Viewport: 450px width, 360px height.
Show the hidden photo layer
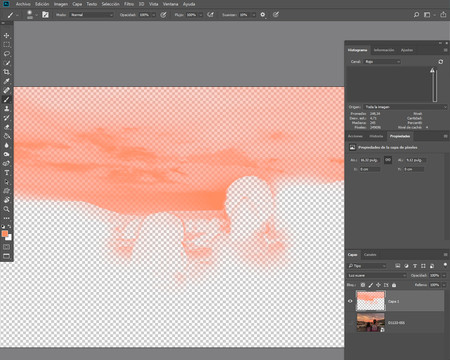(350, 323)
